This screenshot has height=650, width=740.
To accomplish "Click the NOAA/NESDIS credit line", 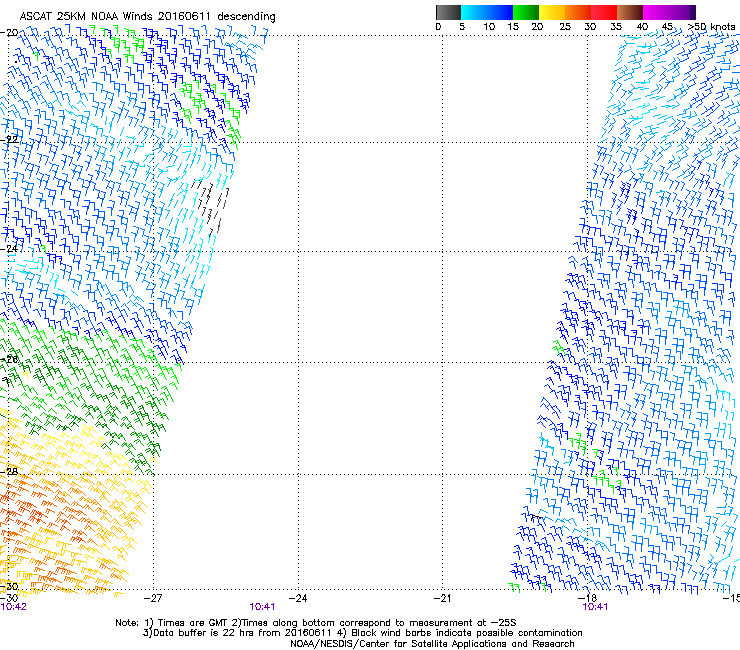I will click(x=432, y=644).
